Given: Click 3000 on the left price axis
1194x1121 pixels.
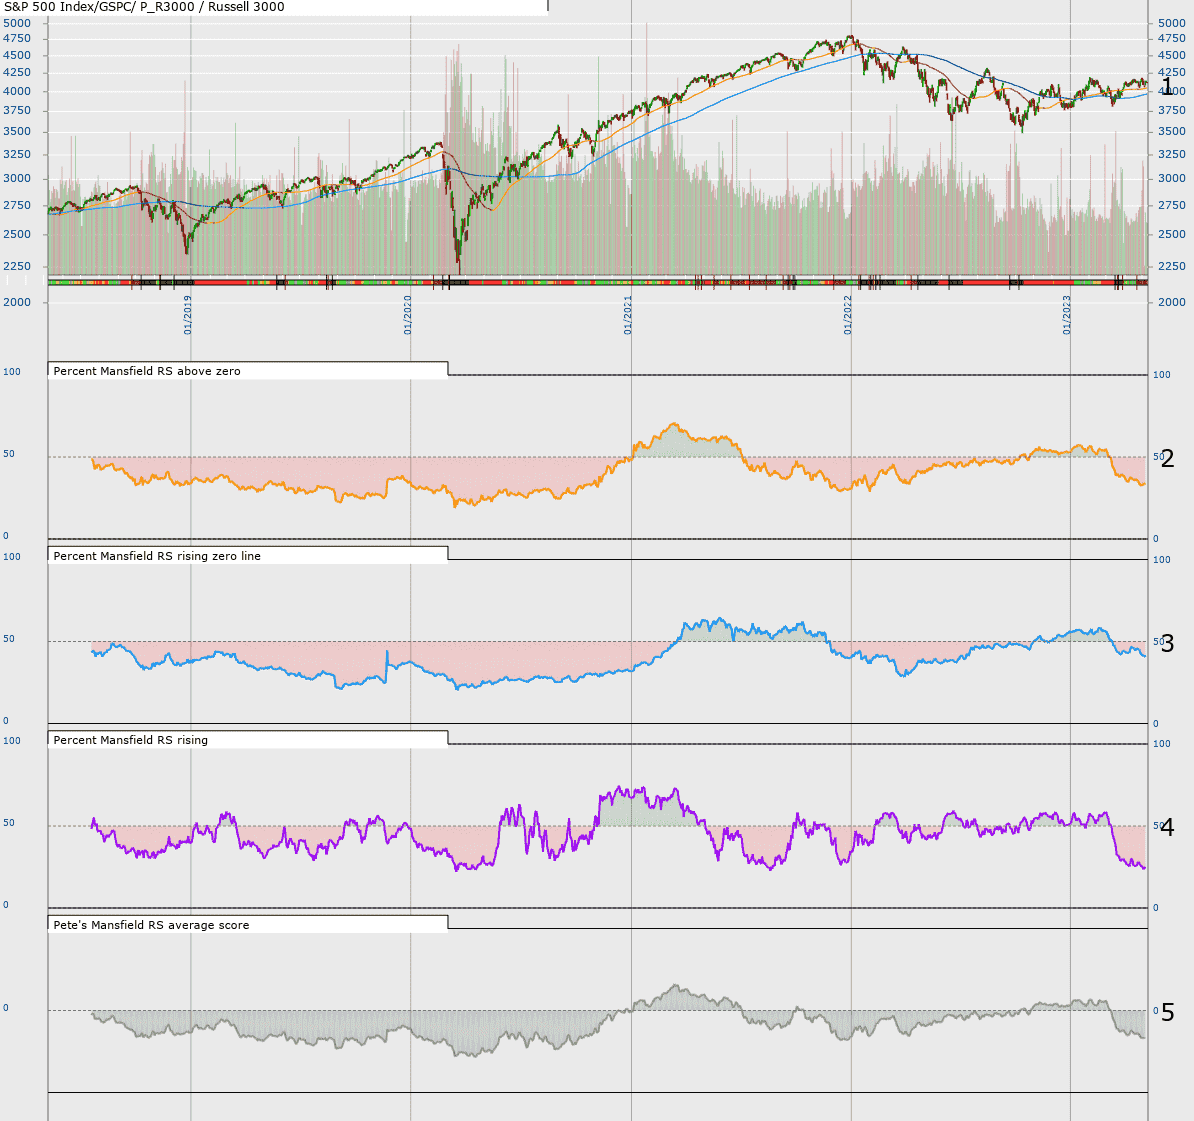Looking at the screenshot, I should (18, 178).
